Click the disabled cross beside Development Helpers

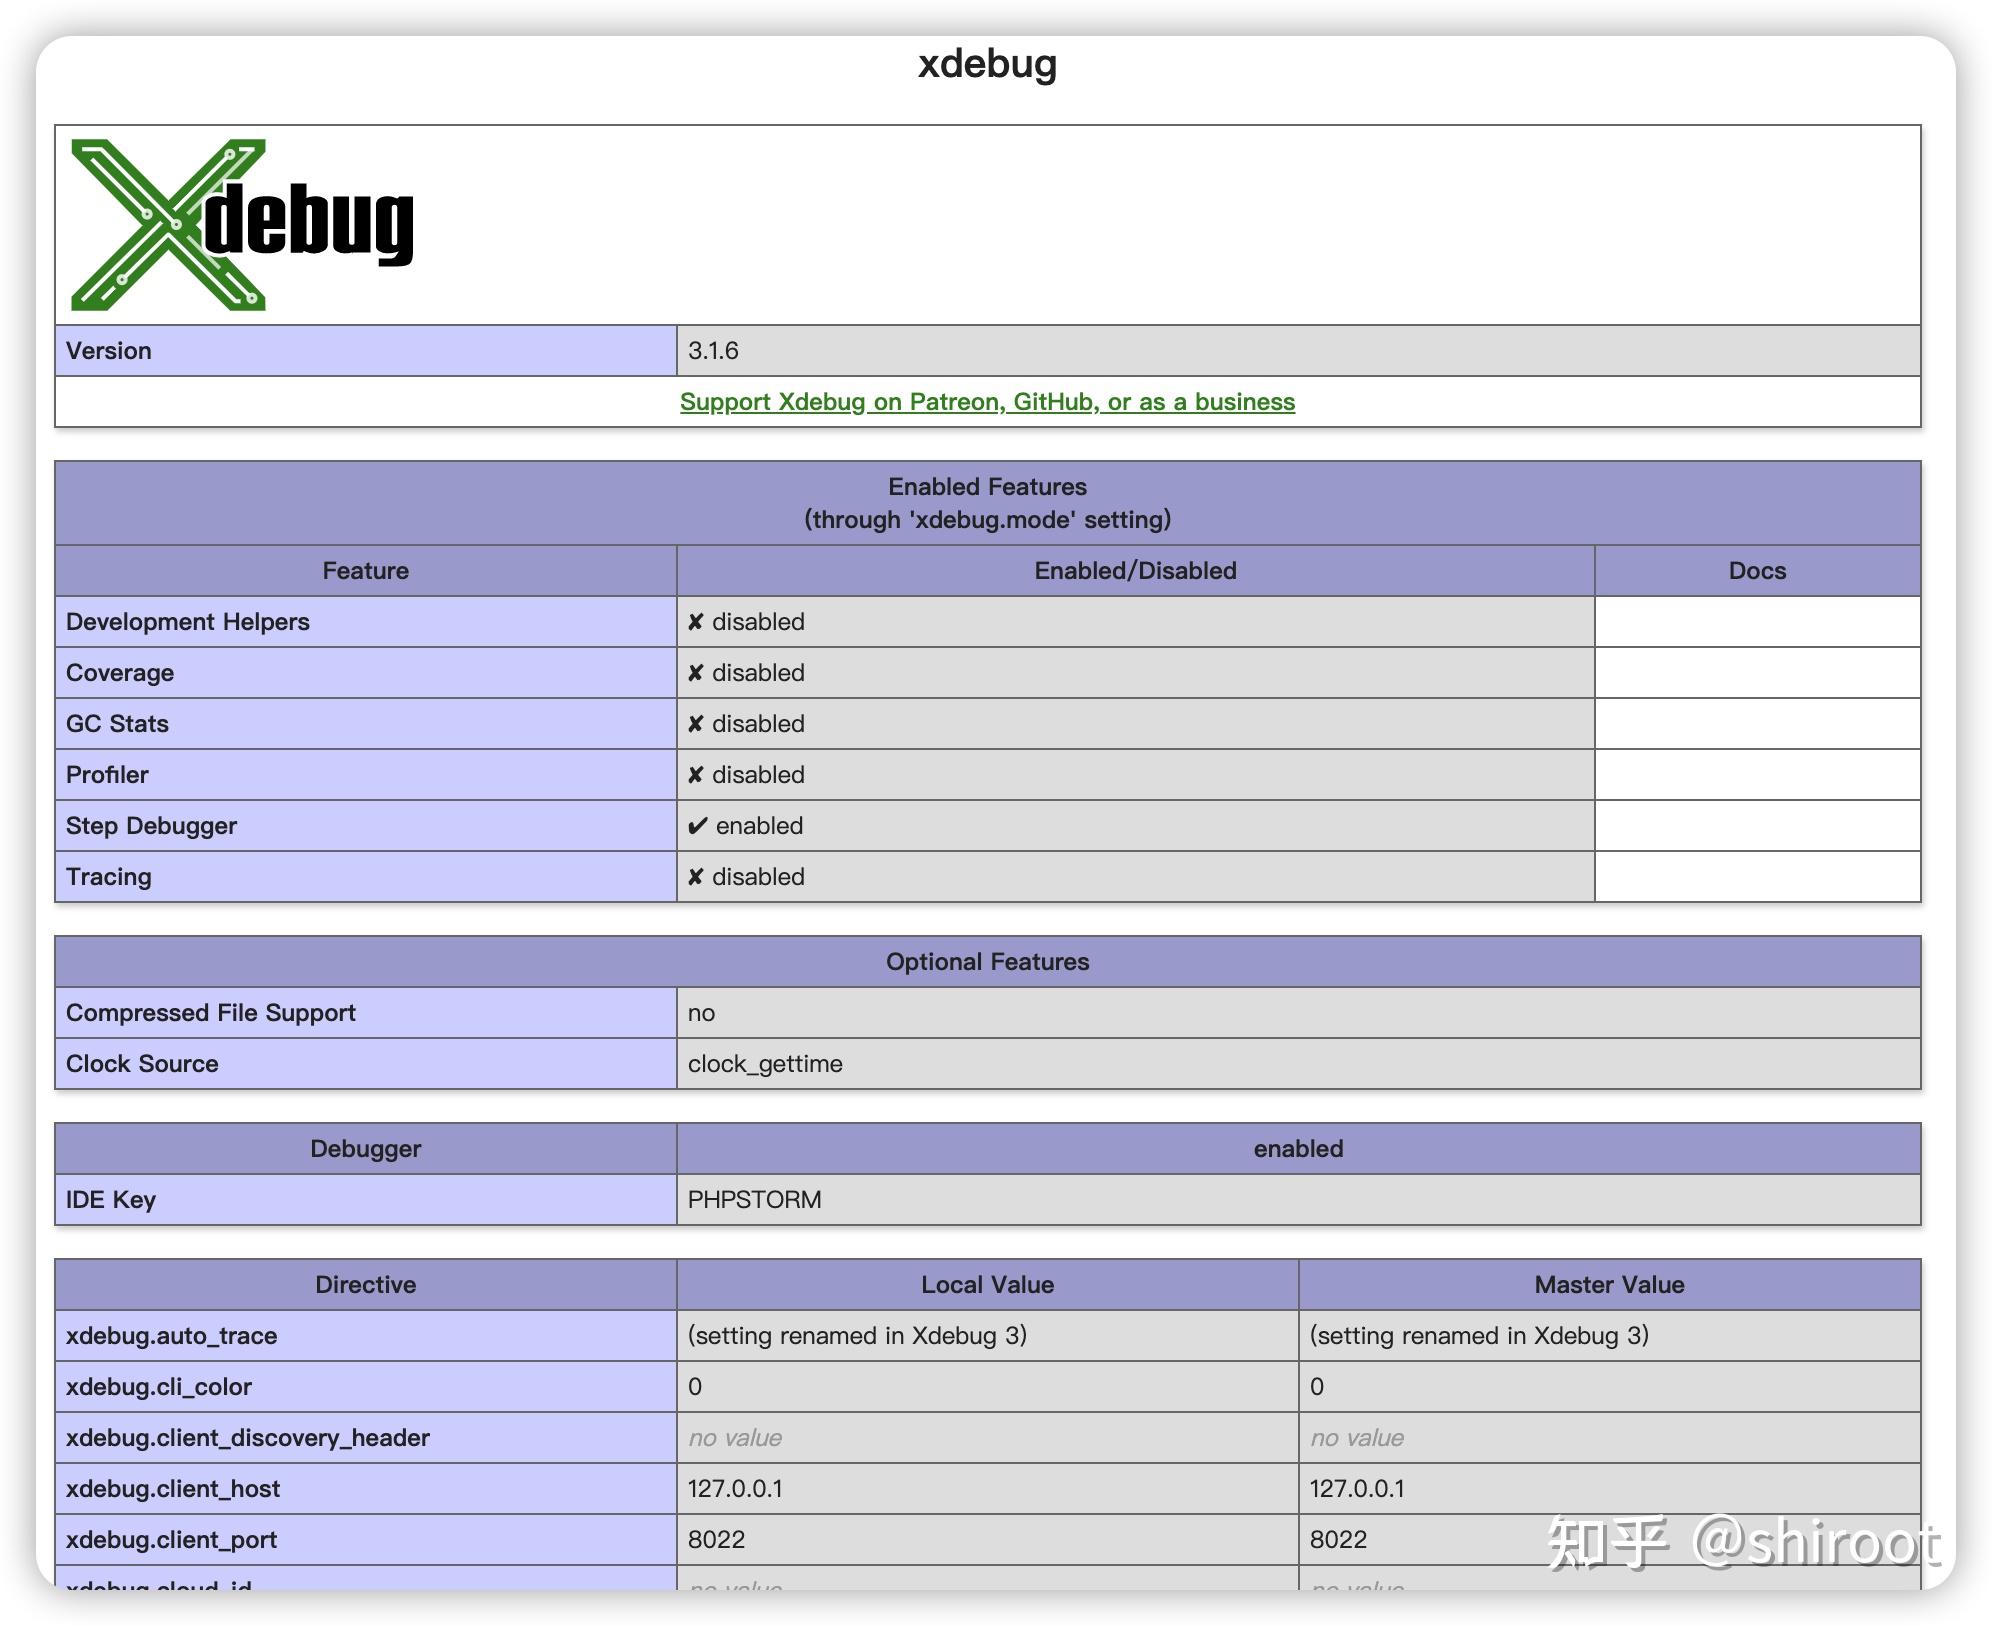pos(700,621)
